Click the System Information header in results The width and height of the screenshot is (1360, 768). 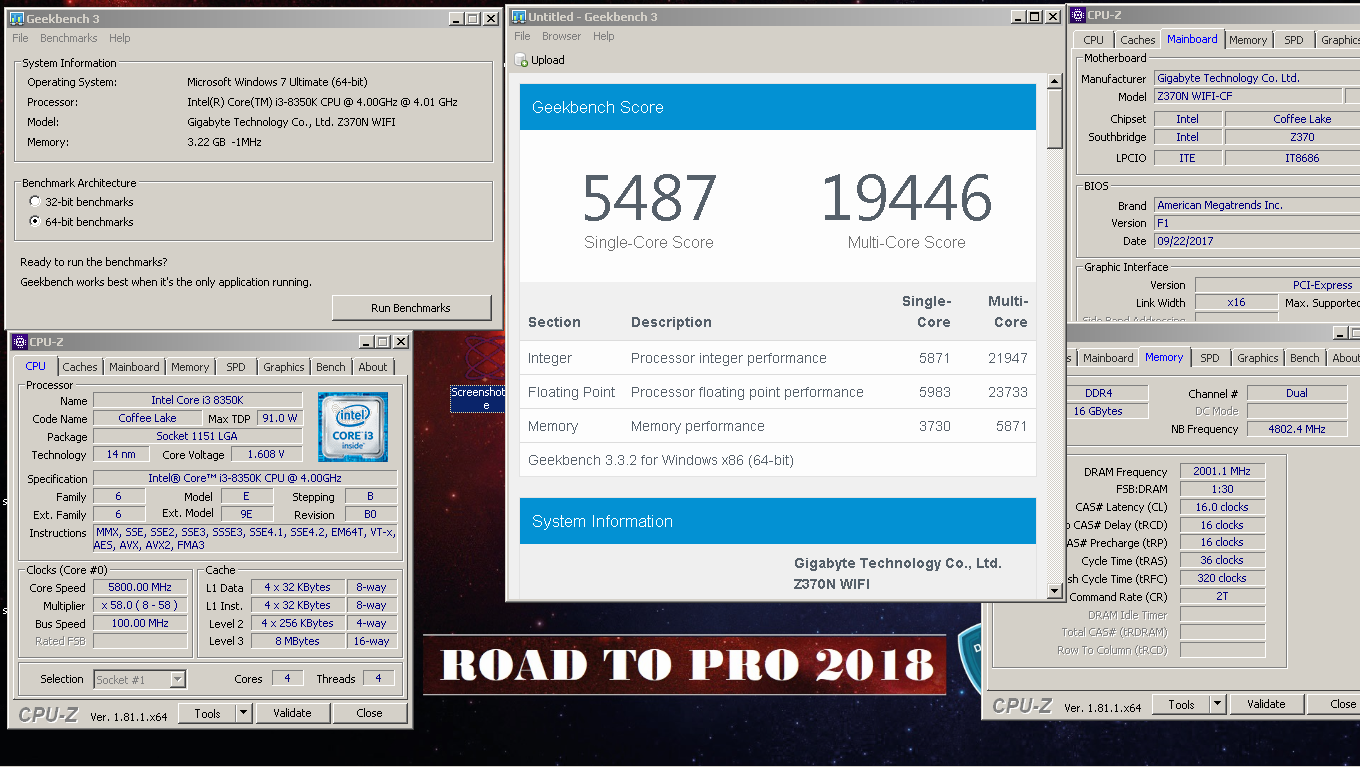pos(778,521)
